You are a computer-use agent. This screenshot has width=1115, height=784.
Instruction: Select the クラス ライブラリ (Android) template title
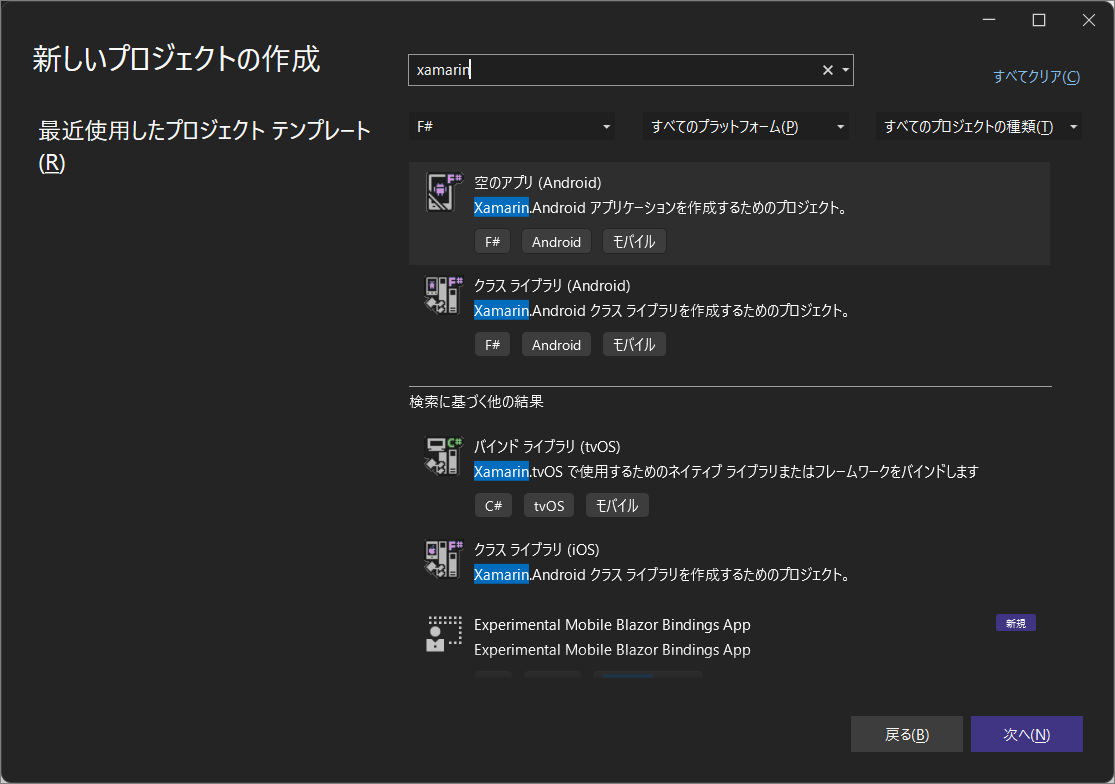click(552, 286)
